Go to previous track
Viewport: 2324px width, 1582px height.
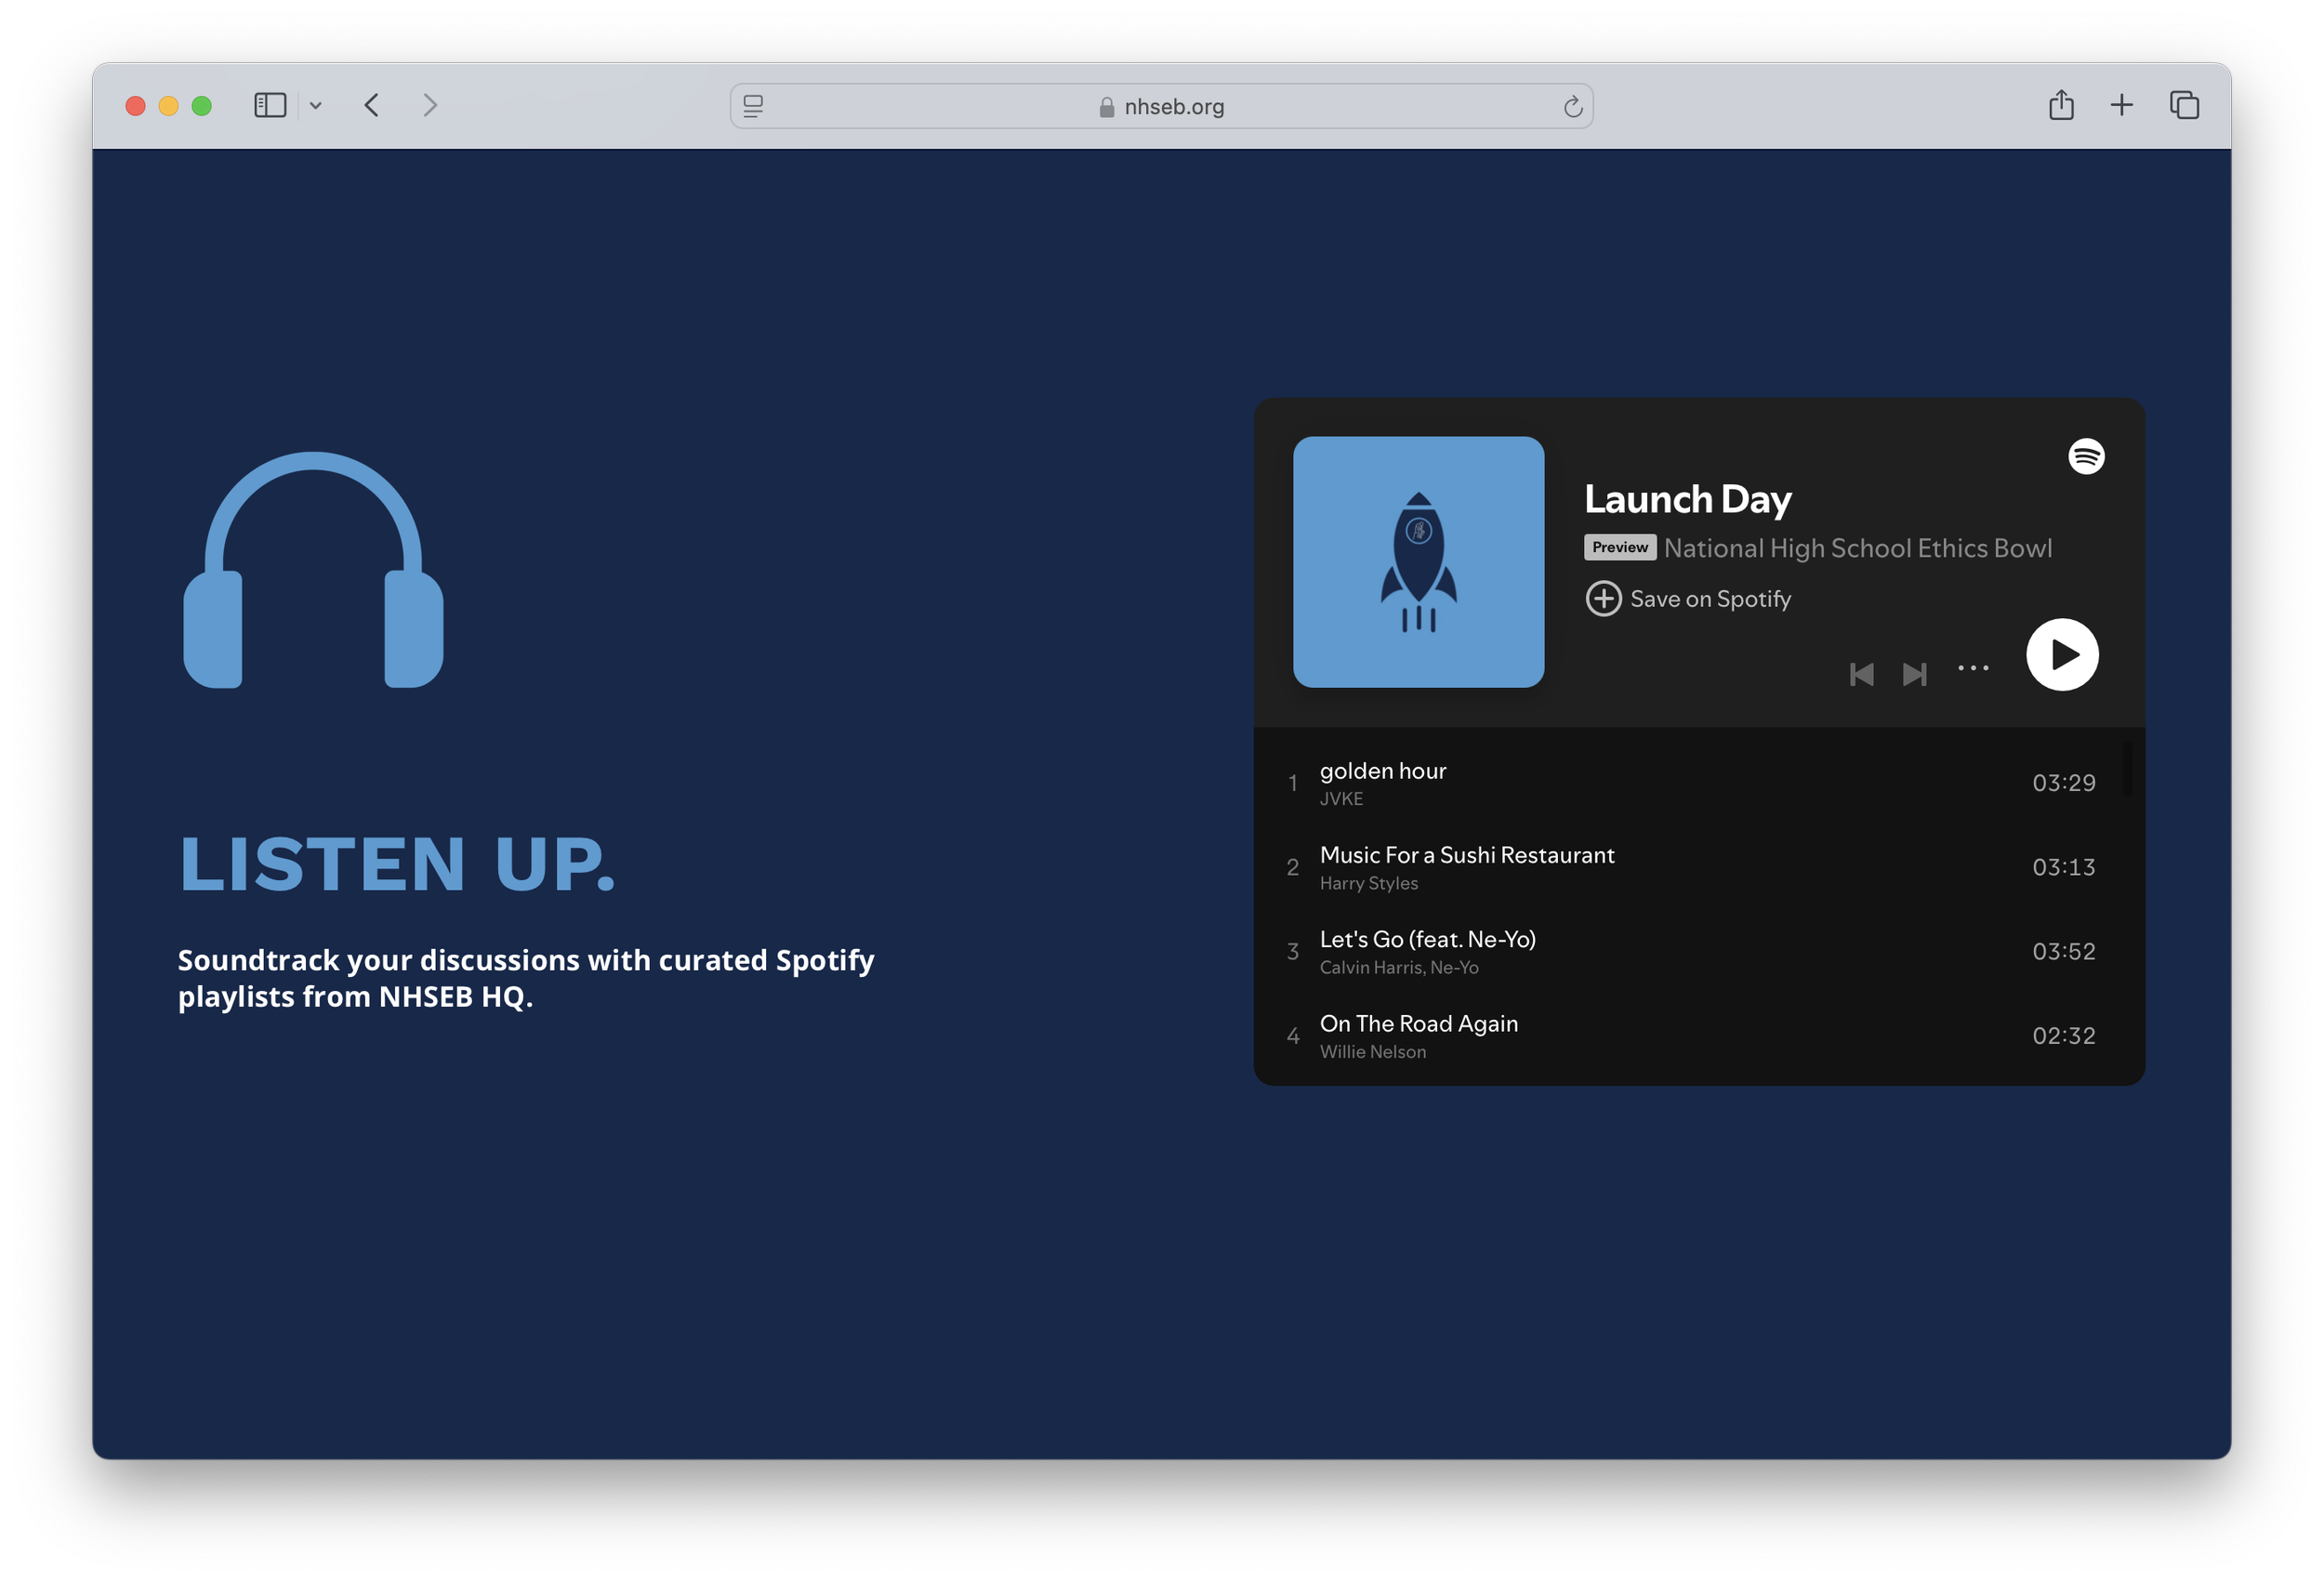point(1861,675)
